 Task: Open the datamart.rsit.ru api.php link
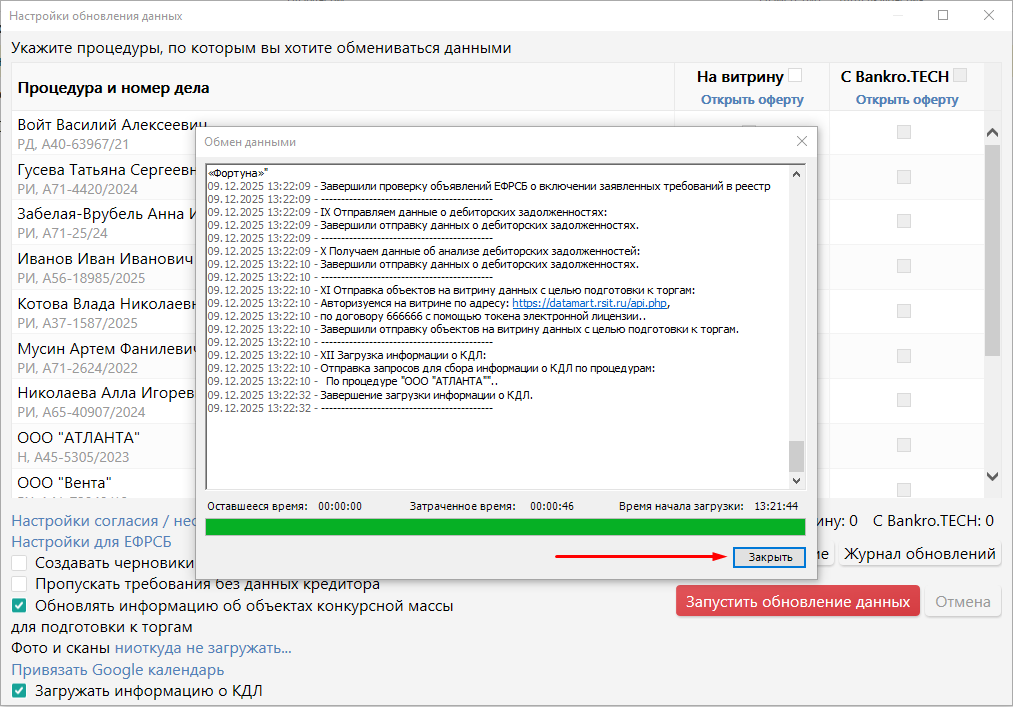point(590,303)
